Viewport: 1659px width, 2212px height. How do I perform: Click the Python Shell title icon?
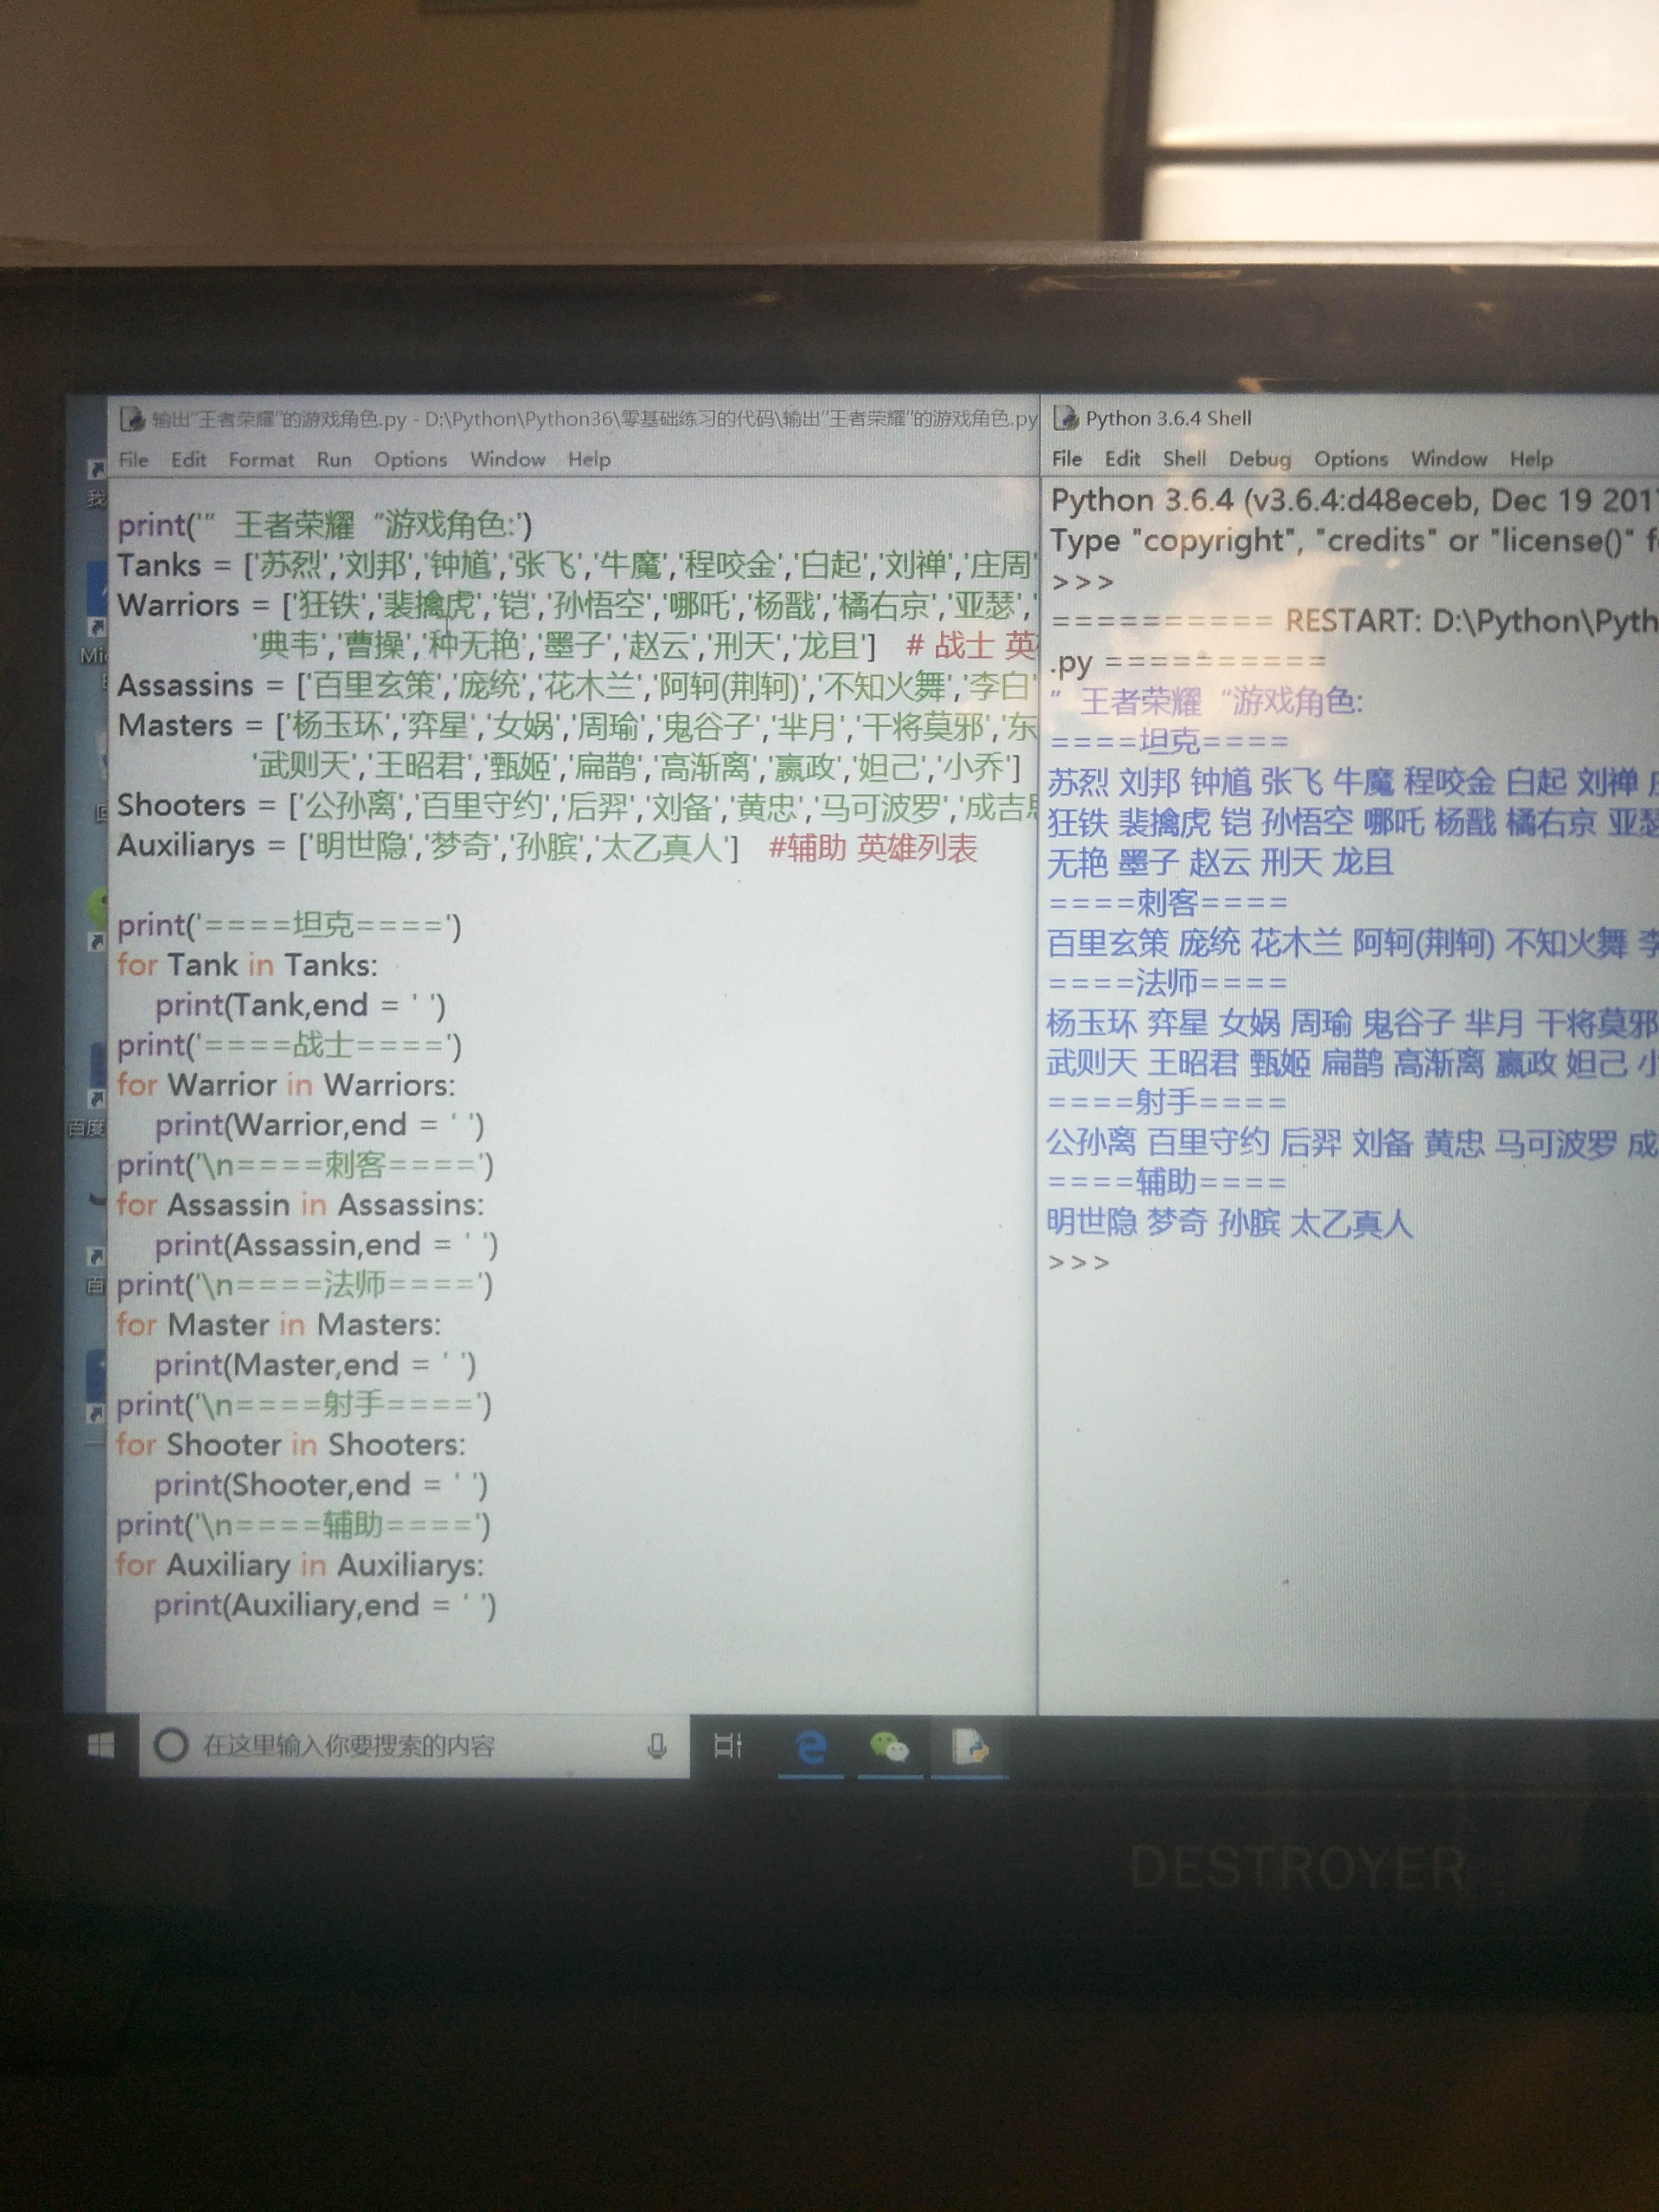click(1066, 418)
